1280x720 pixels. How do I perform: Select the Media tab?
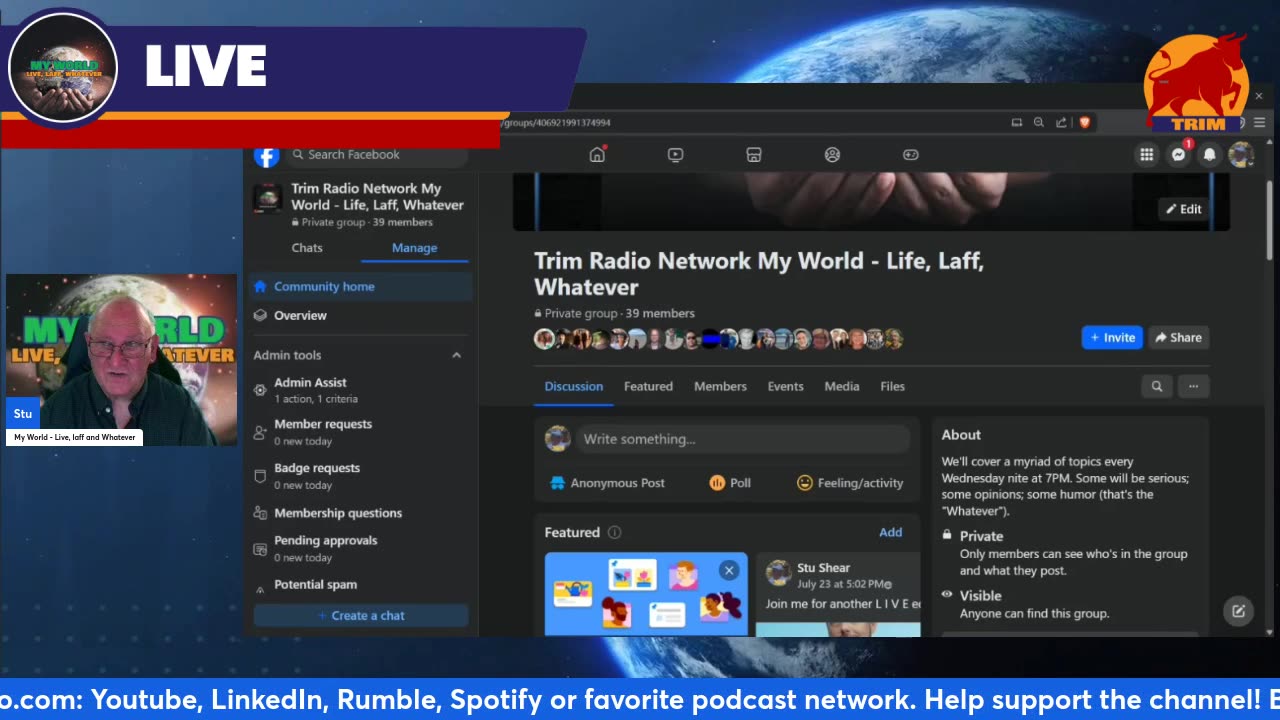pyautogui.click(x=841, y=386)
